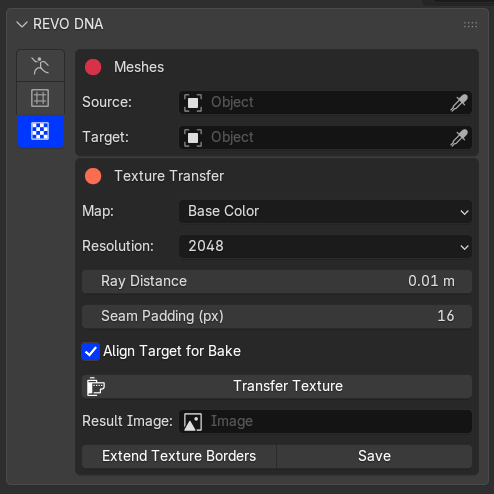Click the Result Image input field
Screen dimensions: 494x494
tap(325, 422)
